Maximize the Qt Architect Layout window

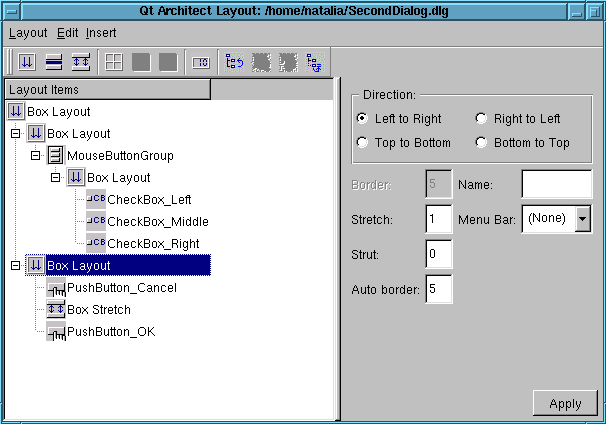pyautogui.click(x=594, y=11)
